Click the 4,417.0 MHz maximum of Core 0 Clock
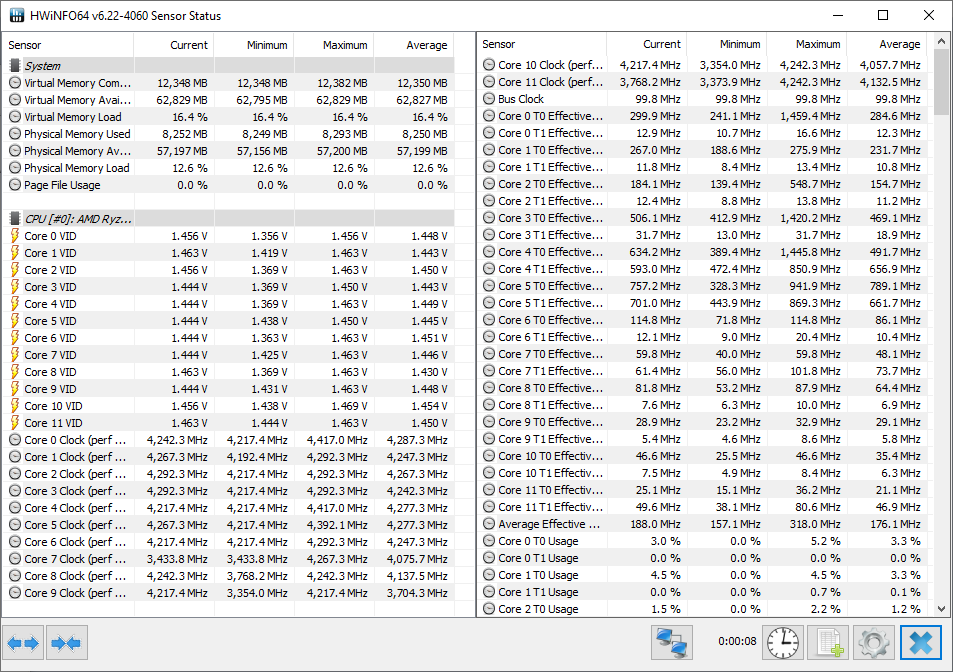The height and width of the screenshot is (672, 953). tap(337, 440)
